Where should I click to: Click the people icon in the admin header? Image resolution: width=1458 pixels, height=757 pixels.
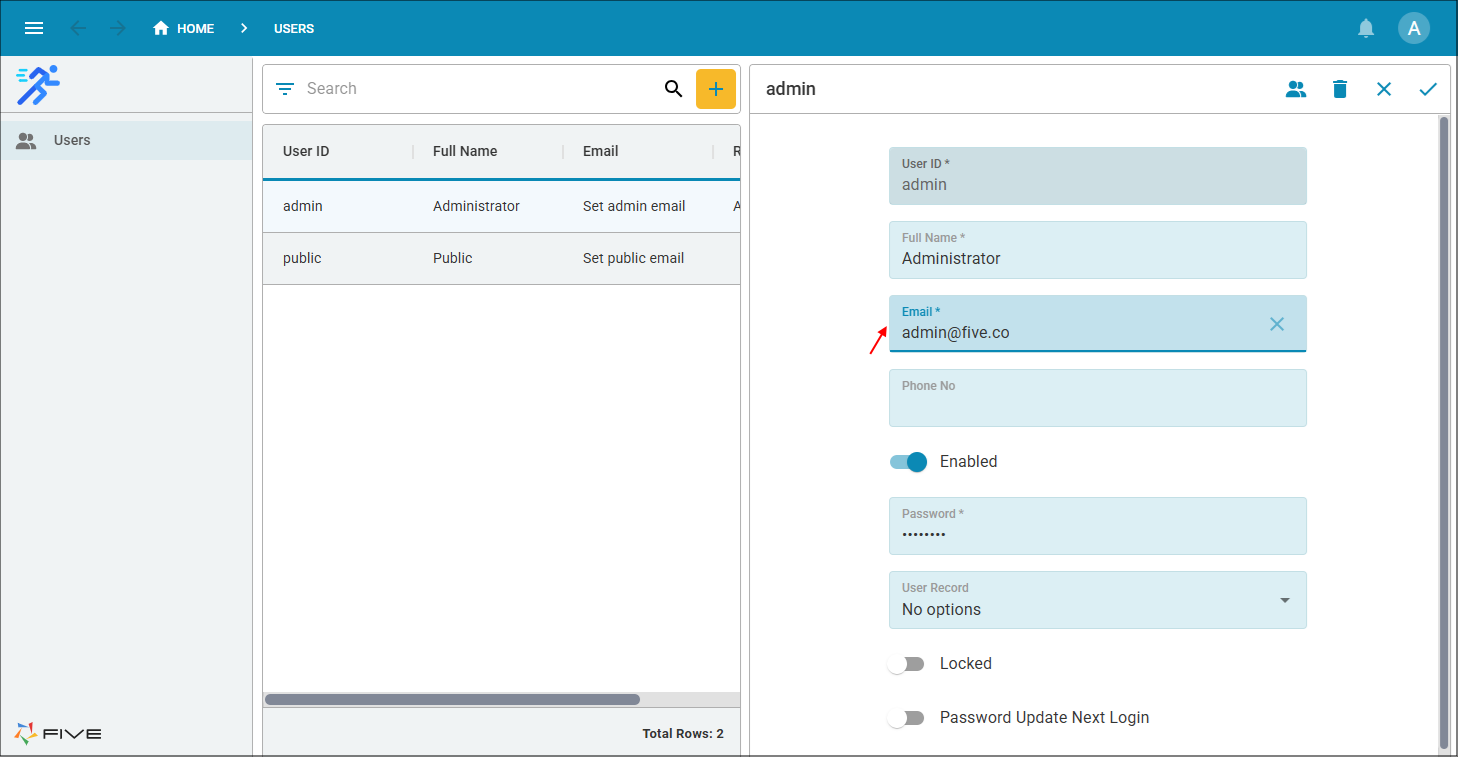[1296, 89]
